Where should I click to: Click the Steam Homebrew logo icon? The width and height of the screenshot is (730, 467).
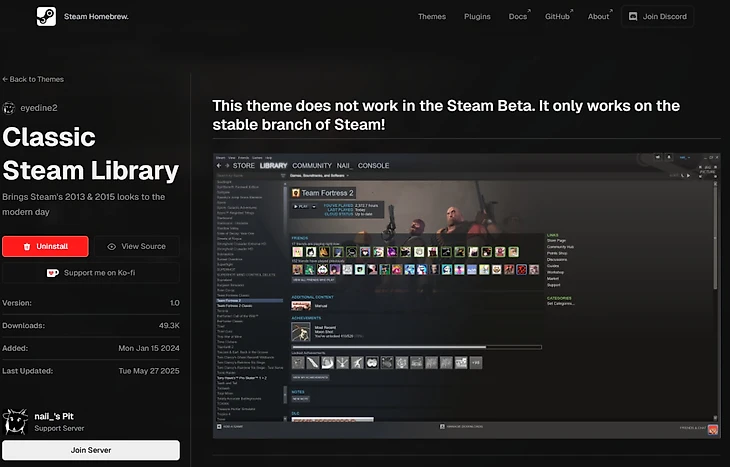[46, 16]
